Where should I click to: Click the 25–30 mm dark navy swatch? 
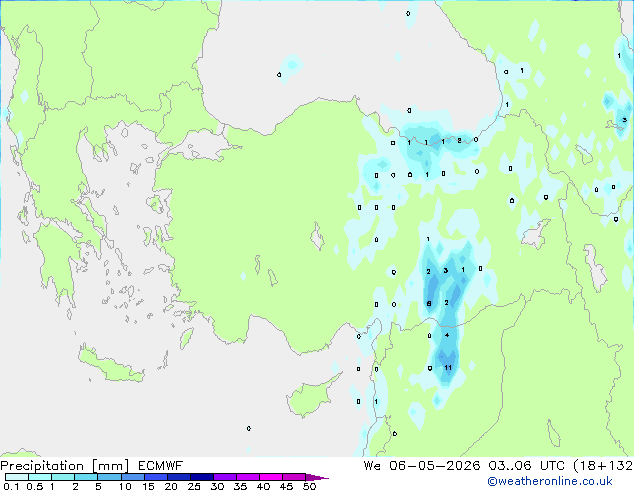(201, 477)
